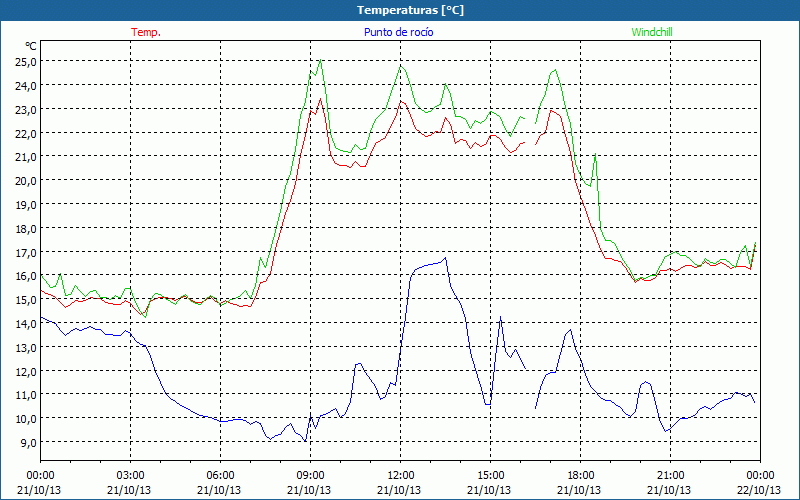Viewport: 800px width, 500px height.
Task: Select the green Windchill legend label
Action: point(652,32)
